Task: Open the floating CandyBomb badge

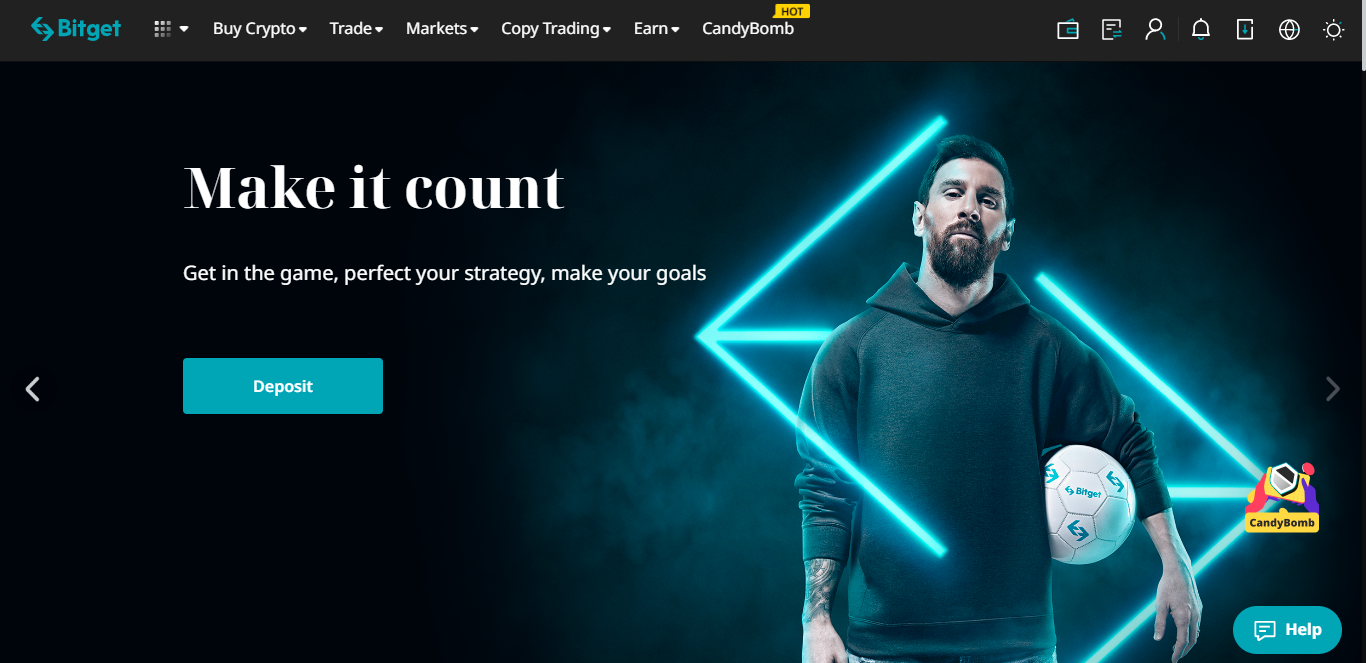Action: pos(1282,497)
